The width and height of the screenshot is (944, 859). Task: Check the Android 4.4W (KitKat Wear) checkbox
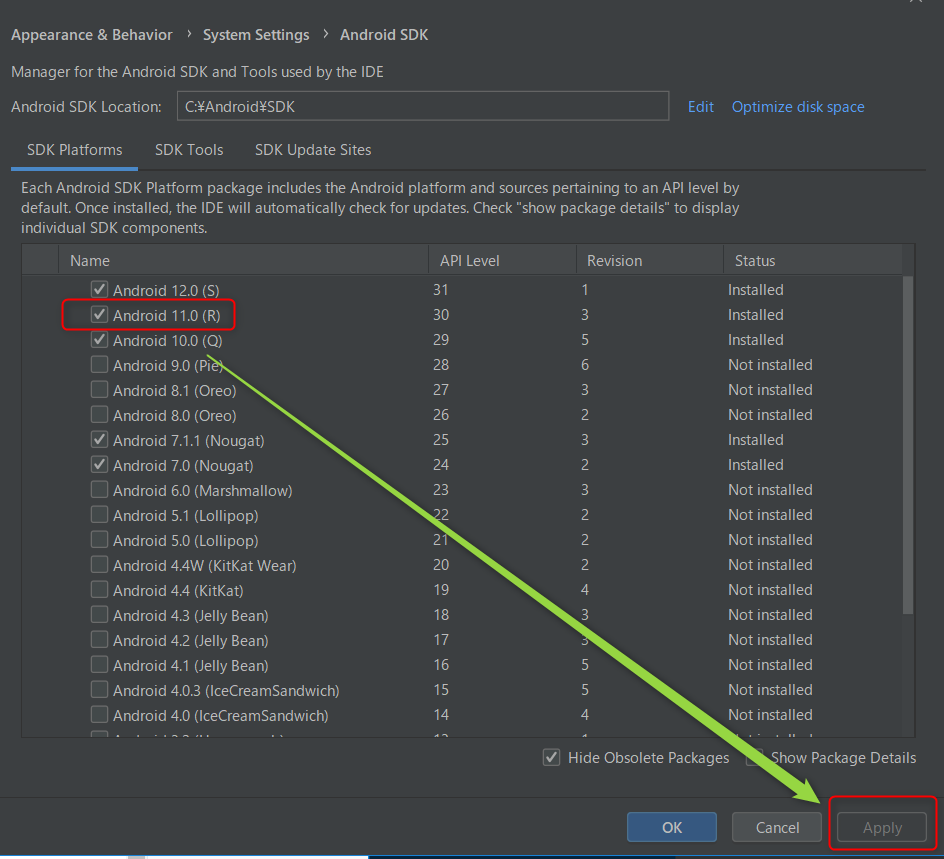[99, 565]
